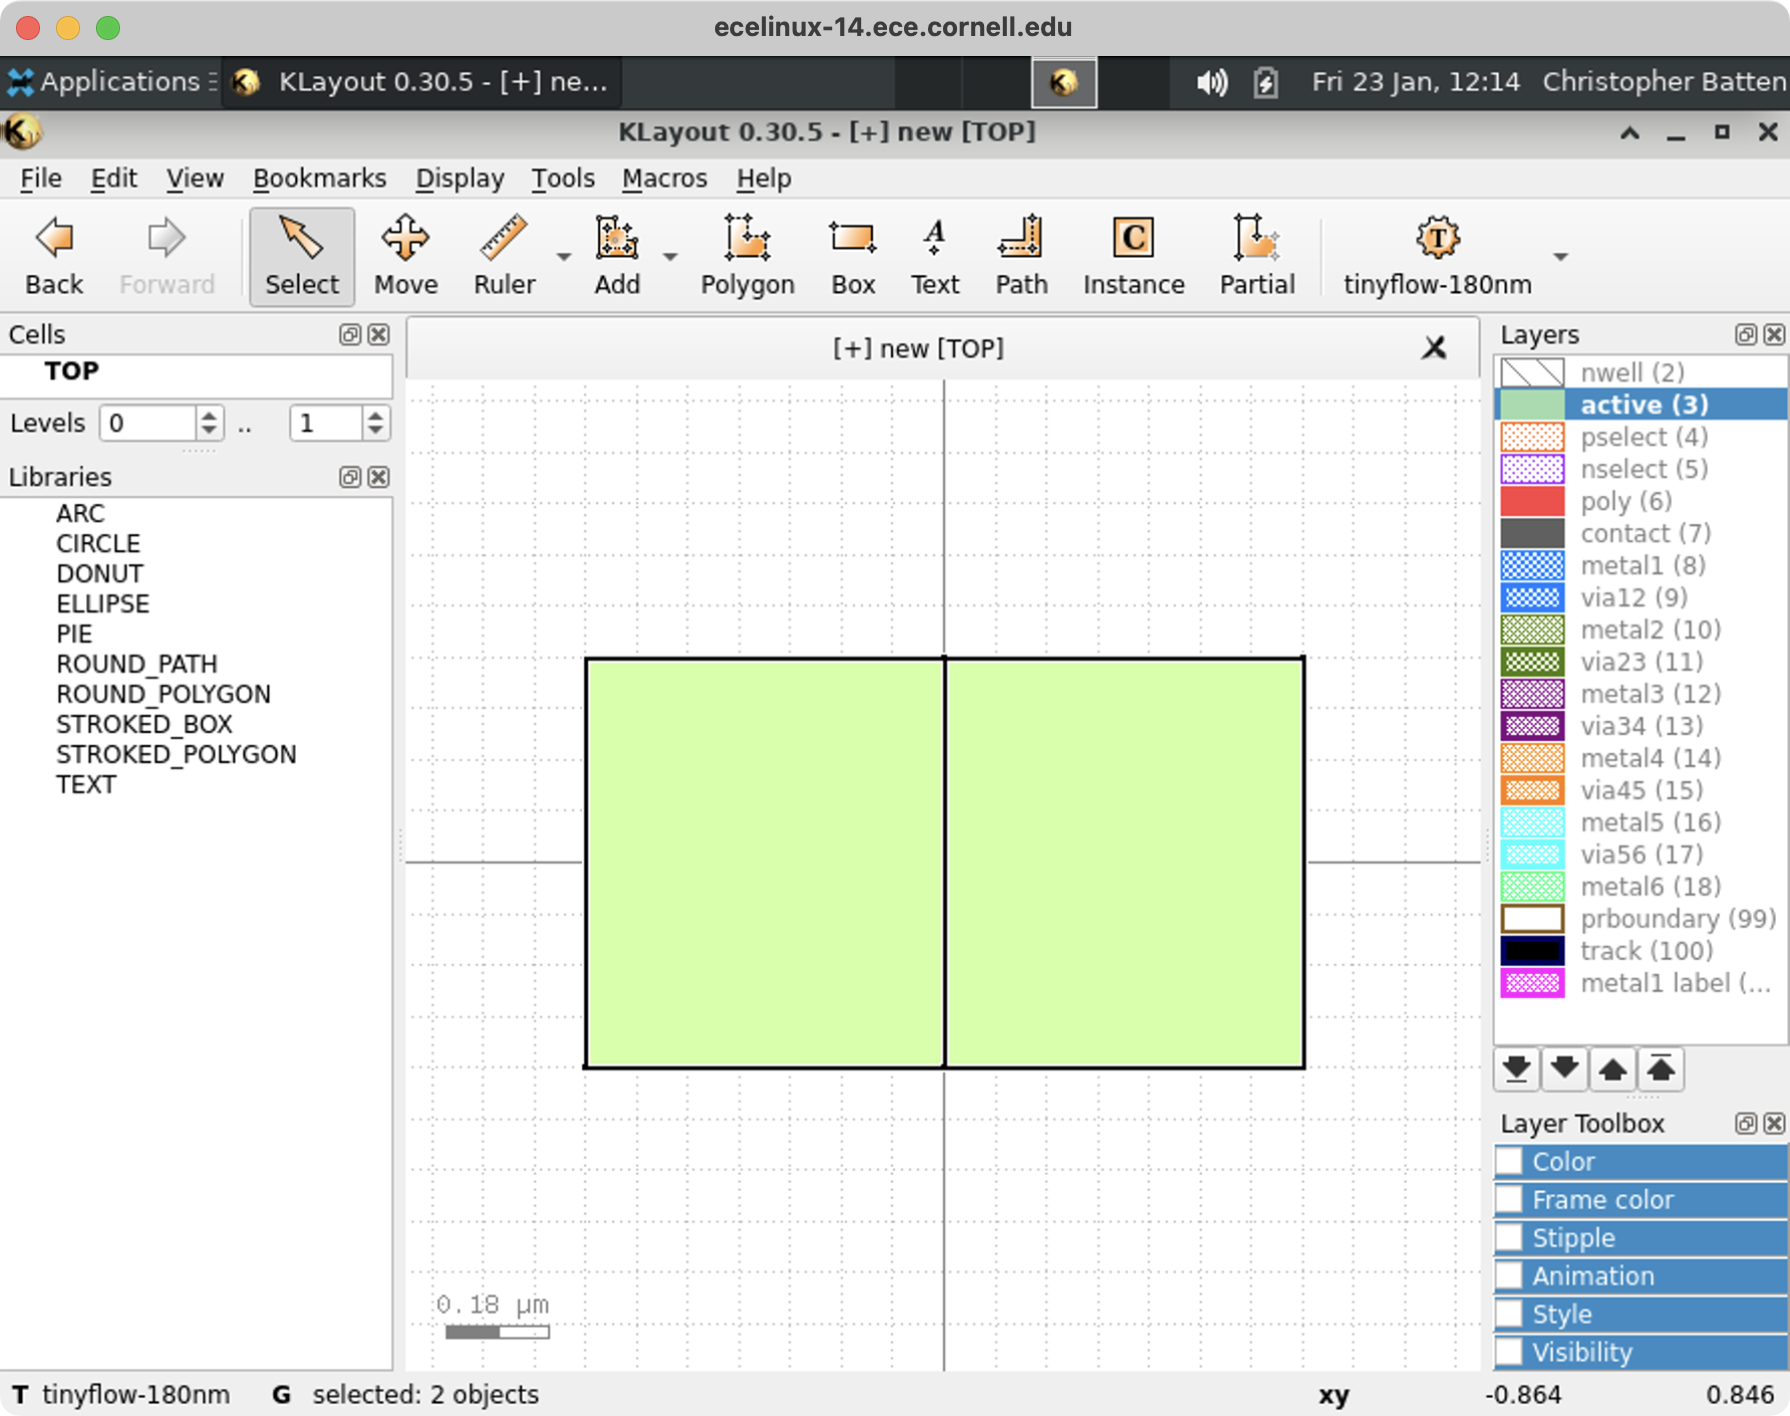The height and width of the screenshot is (1416, 1790).
Task: Select the Move tool
Action: tap(405, 256)
